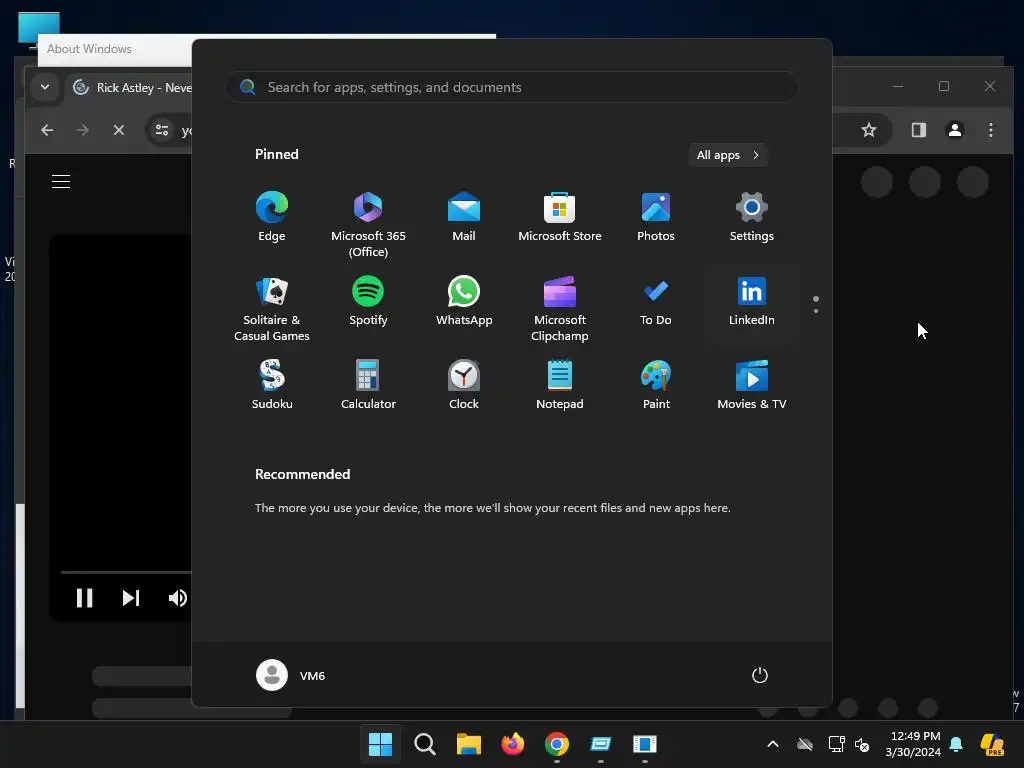Screen dimensions: 1024x768
Task: Go back in the Chrome window
Action: [x=47, y=130]
